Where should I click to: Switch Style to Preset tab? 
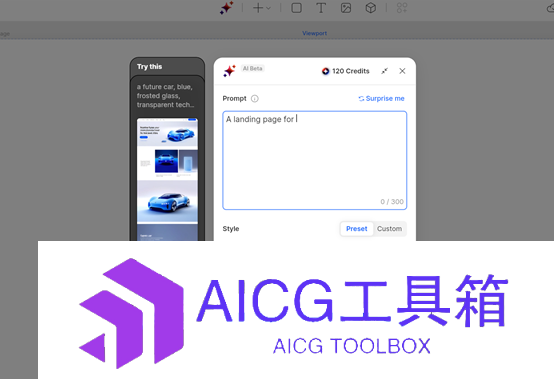tap(356, 229)
